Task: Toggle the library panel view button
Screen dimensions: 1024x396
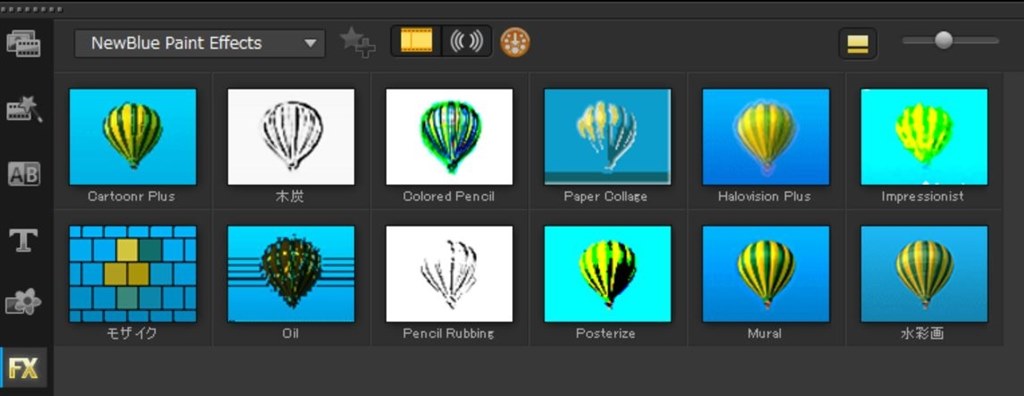Action: pyautogui.click(x=857, y=44)
